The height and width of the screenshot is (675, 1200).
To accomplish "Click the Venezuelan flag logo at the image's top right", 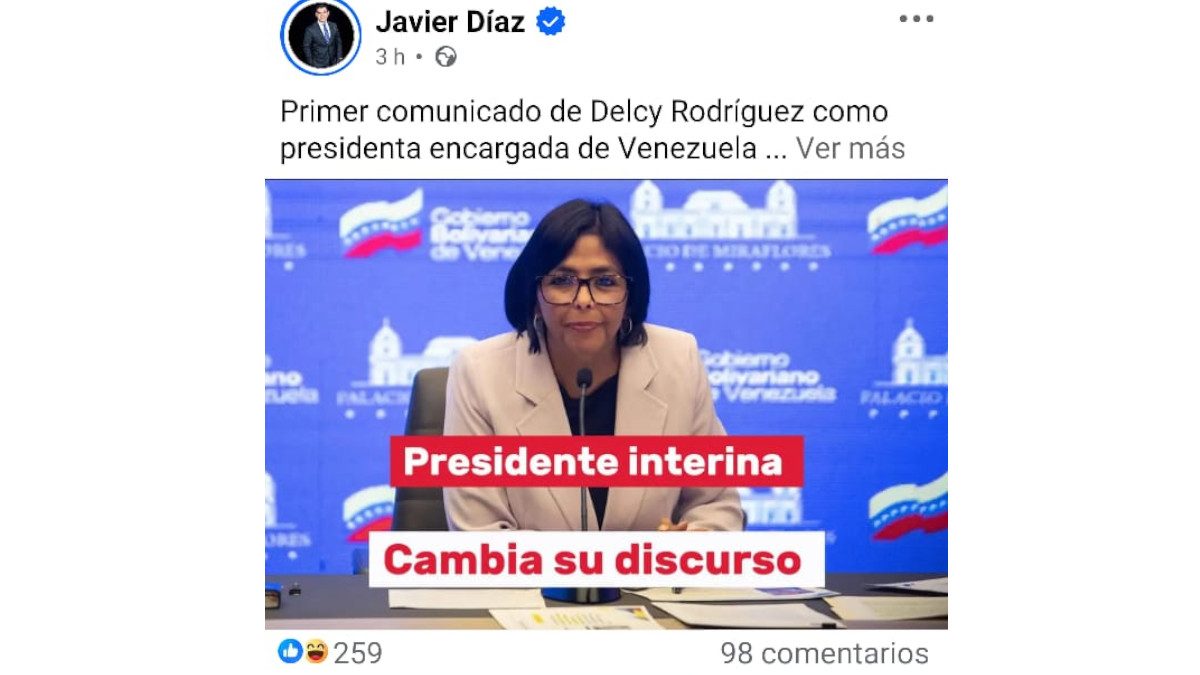I will 907,219.
